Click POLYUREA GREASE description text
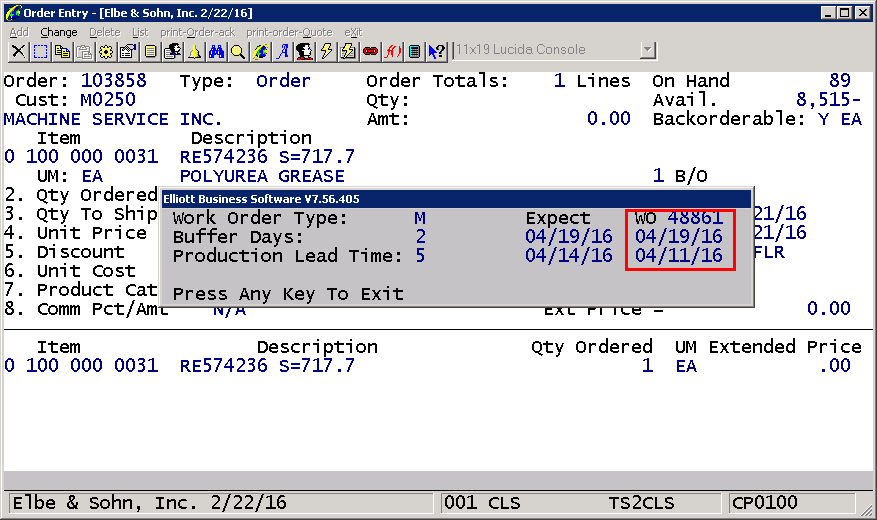This screenshot has width=877, height=520. click(262, 176)
